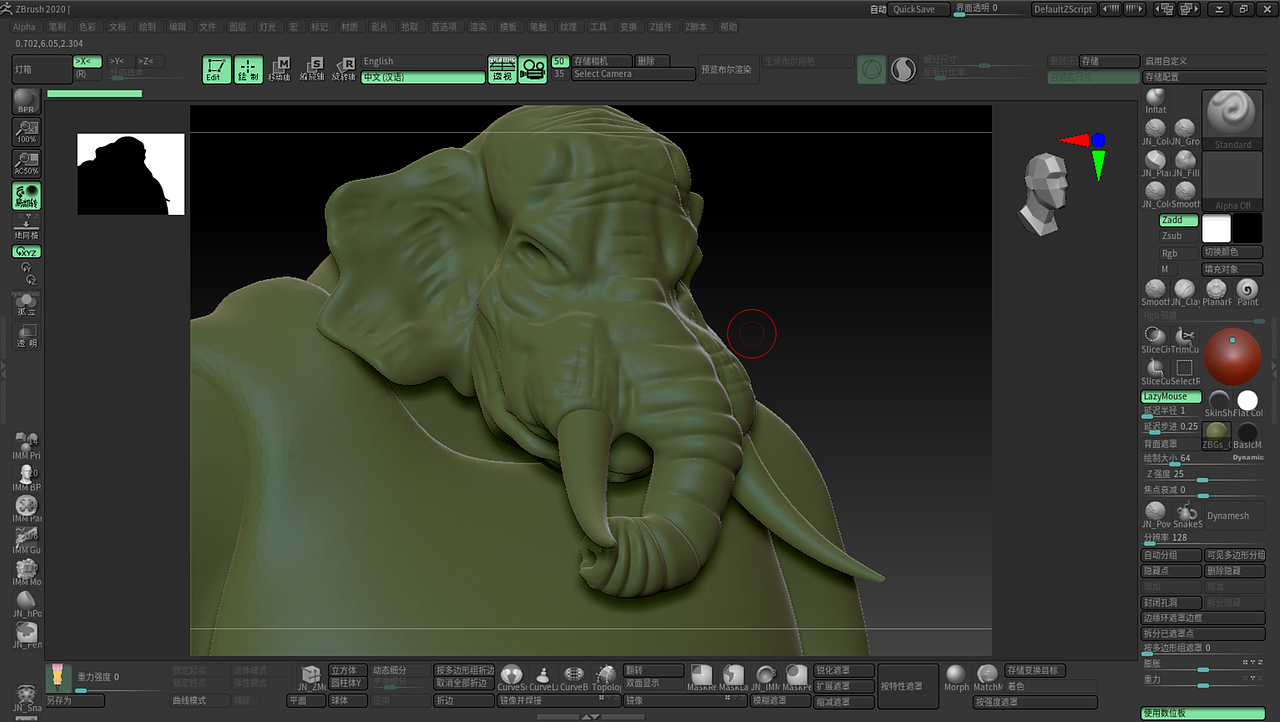This screenshot has width=1280, height=722.
Task: Select the SelectRect selection tool
Action: tap(1185, 370)
